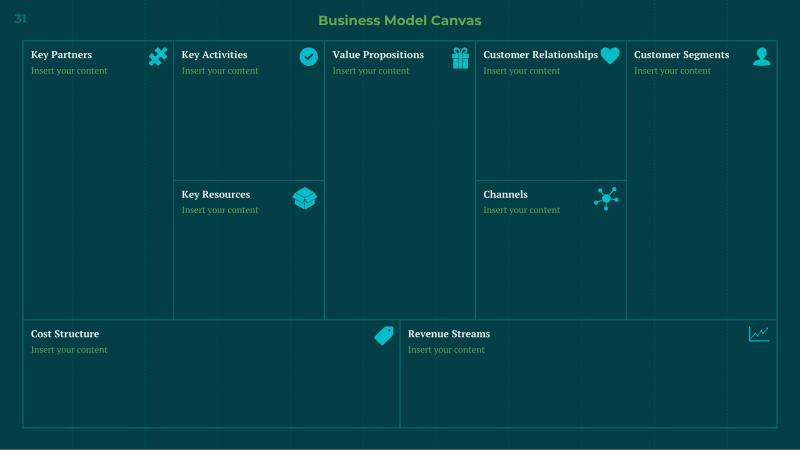Select the Value Propositions heading

pyautogui.click(x=378, y=55)
